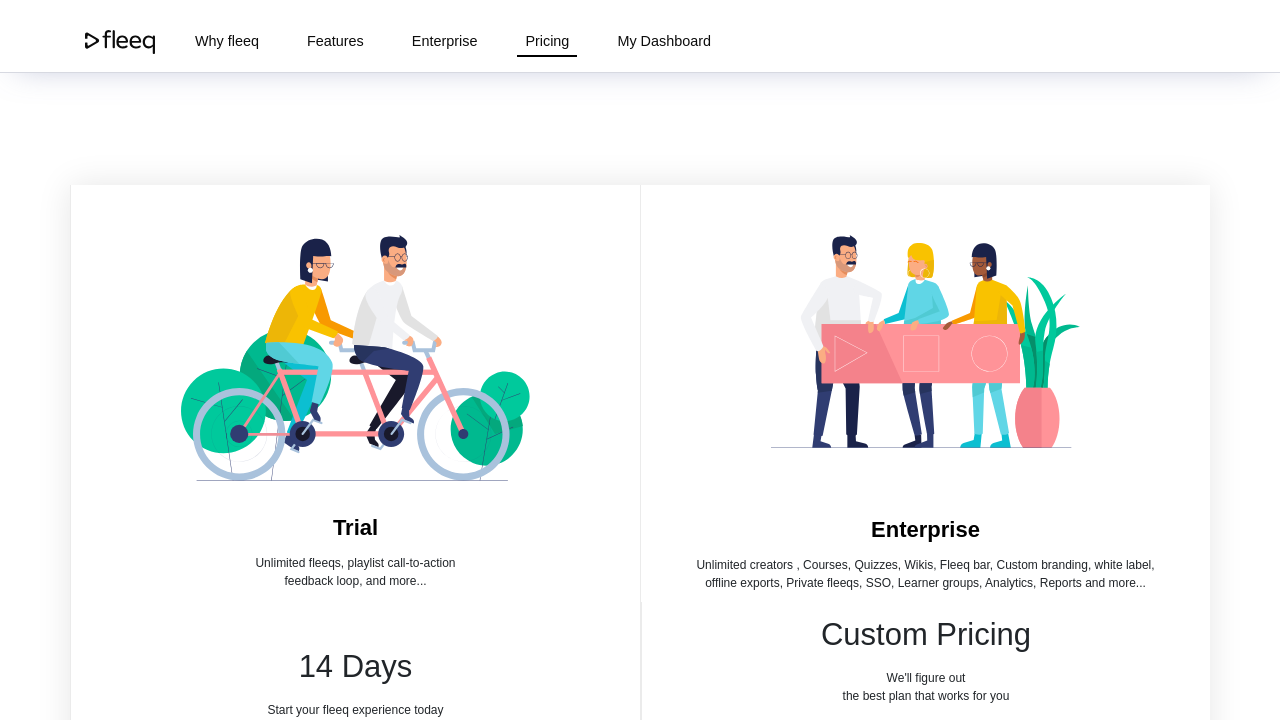The image size is (1280, 720).
Task: Click "We'll figure out" plan text
Action: (925, 678)
